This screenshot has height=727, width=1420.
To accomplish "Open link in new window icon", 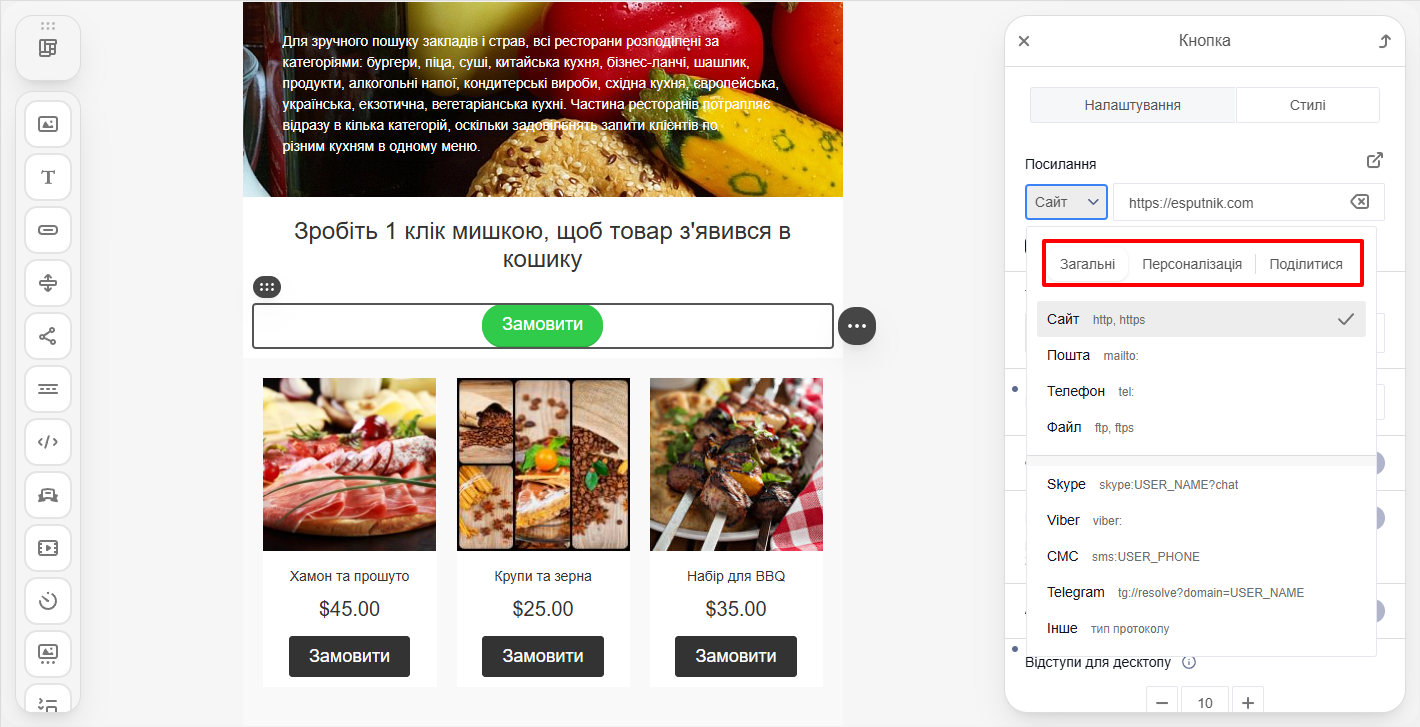I will coord(1375,160).
